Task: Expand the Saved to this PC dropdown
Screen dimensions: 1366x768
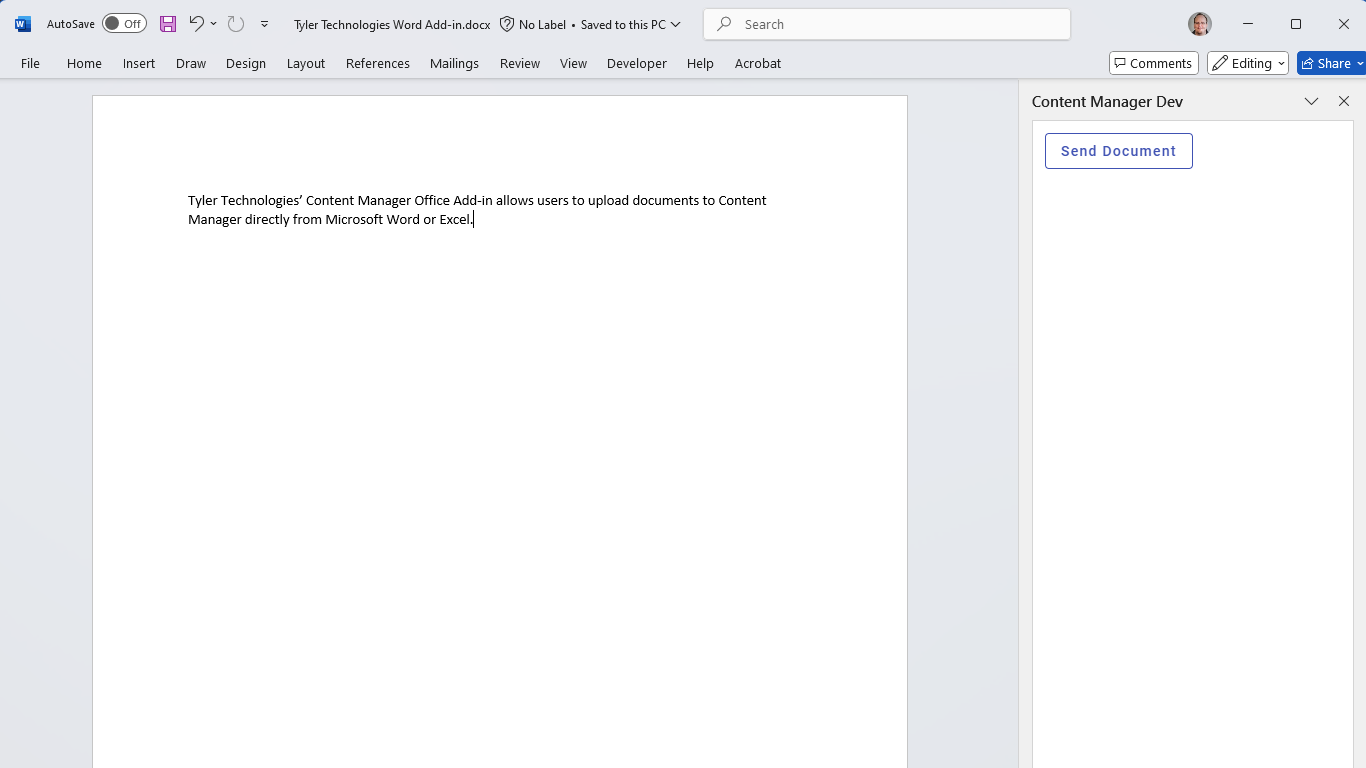Action: click(x=676, y=24)
